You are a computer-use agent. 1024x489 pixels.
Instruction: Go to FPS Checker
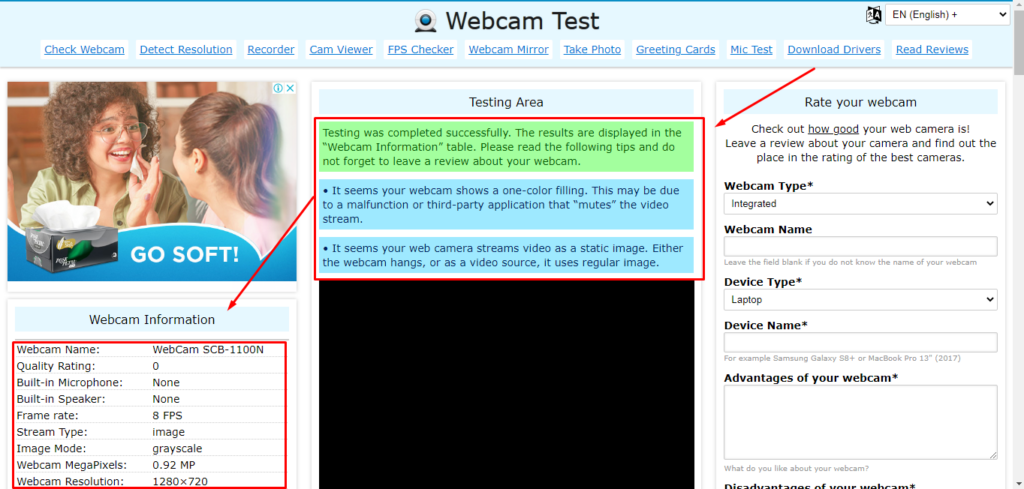point(421,50)
